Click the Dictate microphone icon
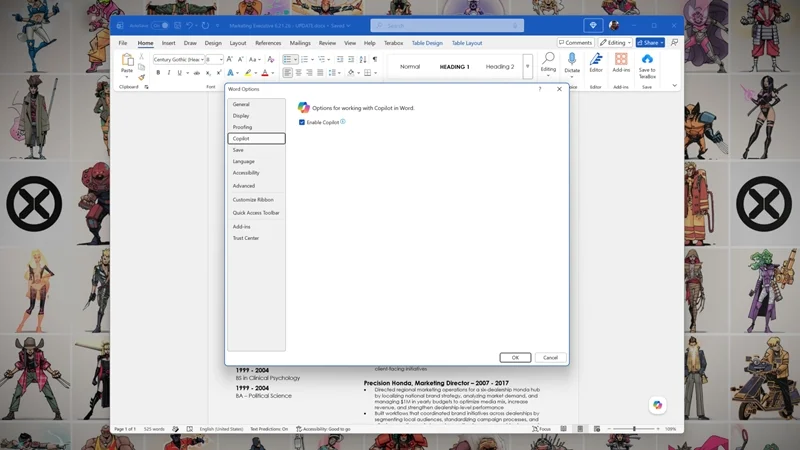Screen dimensions: 800x450 [x=572, y=59]
